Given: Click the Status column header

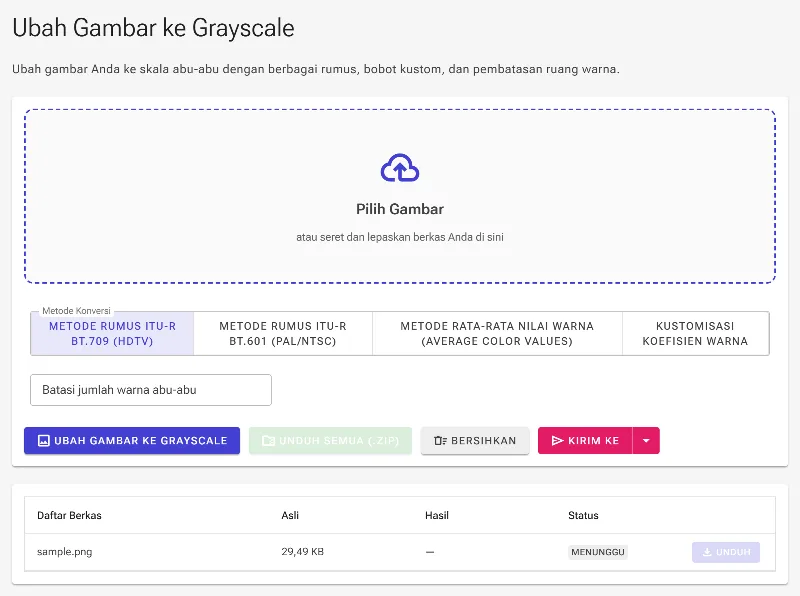Looking at the screenshot, I should tap(583, 515).
